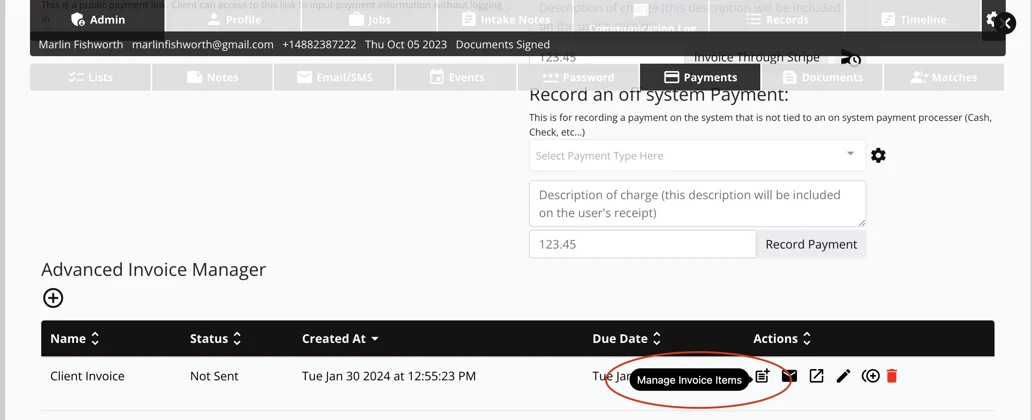Open the Documents sub-tab
The width and height of the screenshot is (1032, 420).
pyautogui.click(x=822, y=77)
